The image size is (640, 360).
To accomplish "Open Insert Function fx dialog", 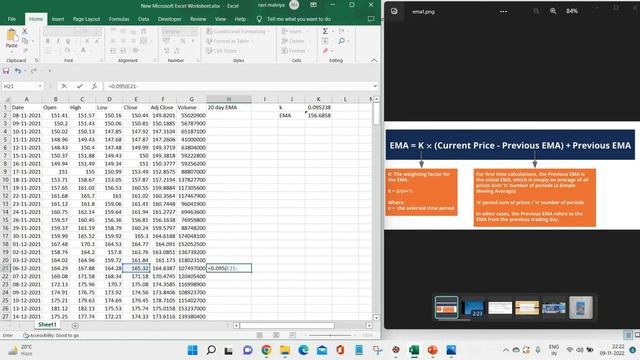I will click(94, 86).
